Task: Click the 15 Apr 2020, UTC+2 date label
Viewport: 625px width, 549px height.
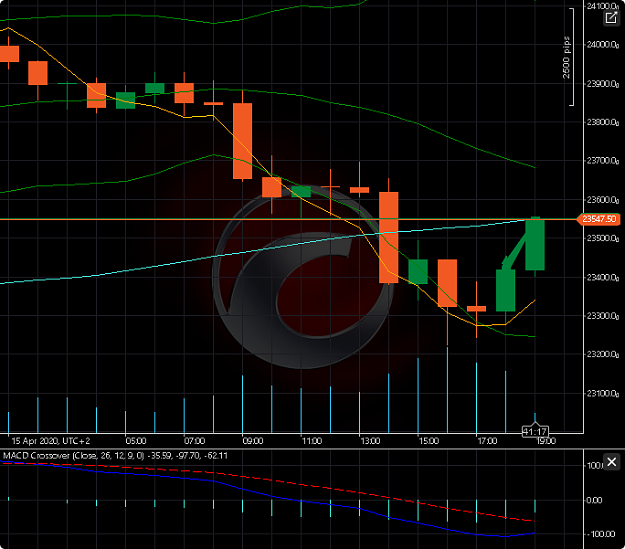Action: tap(51, 441)
